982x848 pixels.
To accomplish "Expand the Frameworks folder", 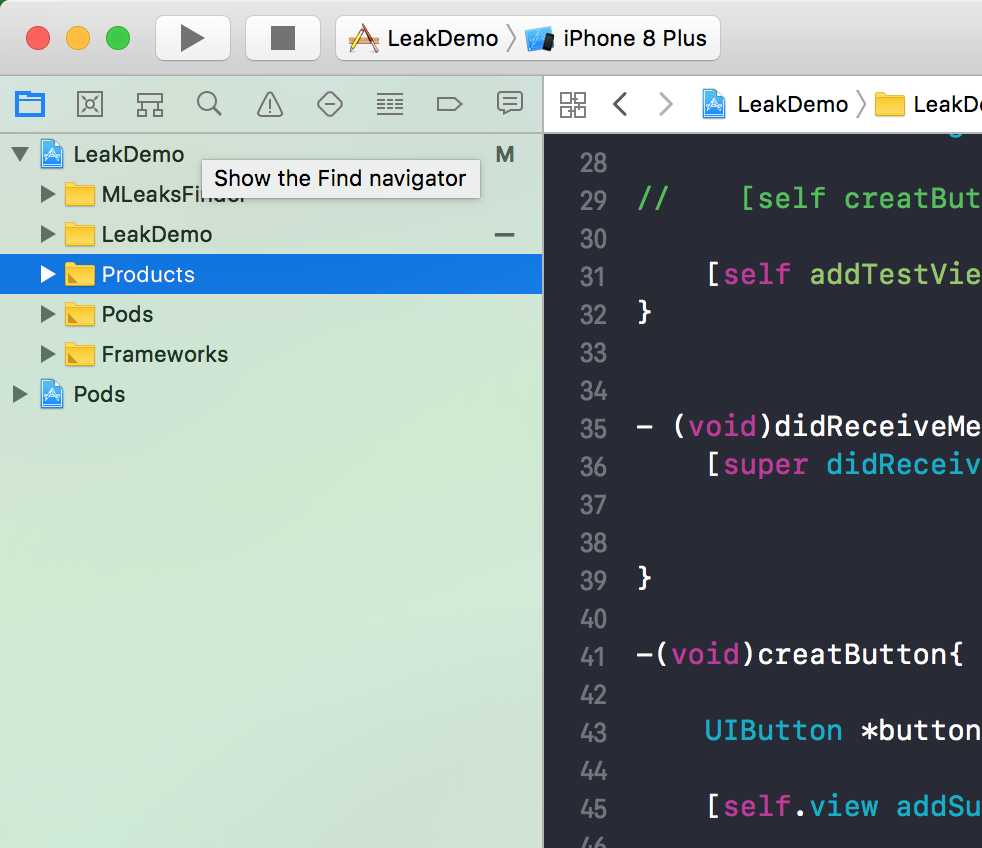I will pyautogui.click(x=48, y=354).
